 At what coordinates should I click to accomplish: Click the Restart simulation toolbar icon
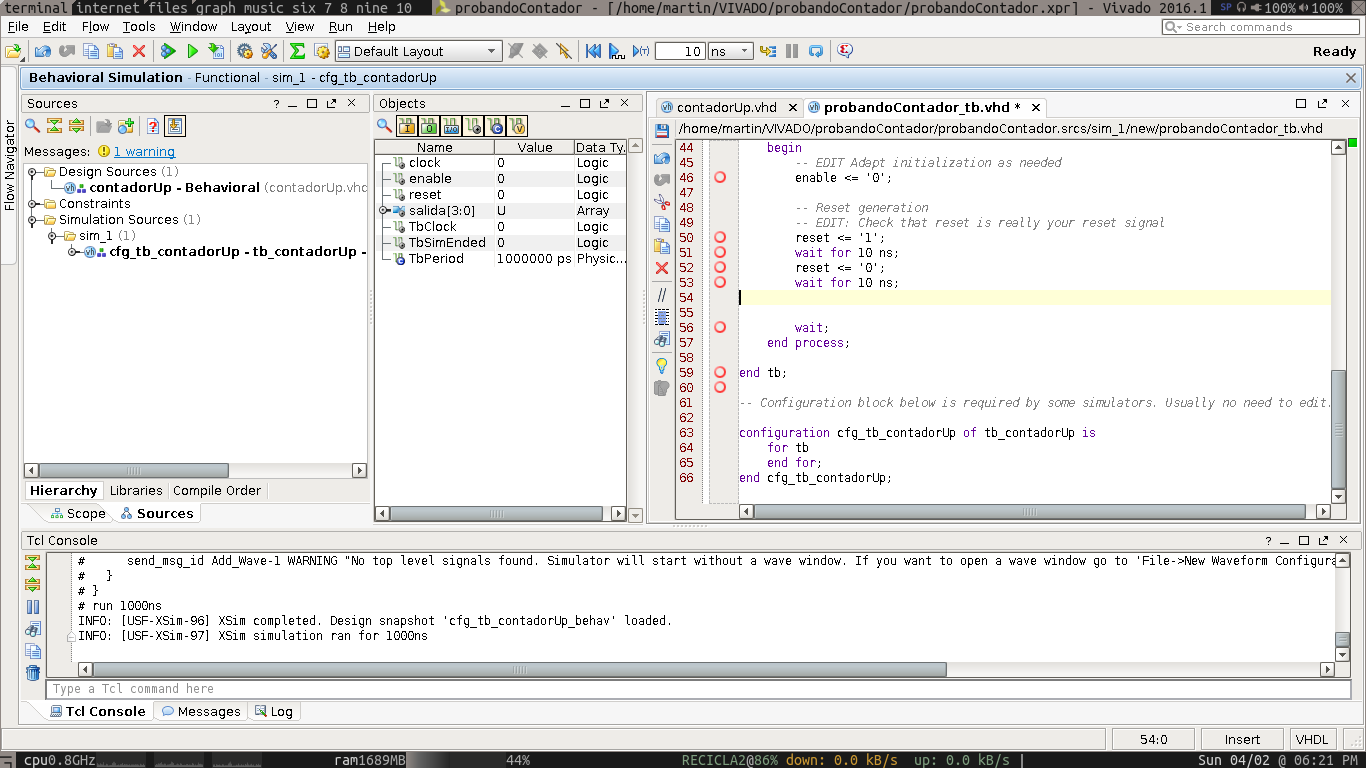[x=593, y=51]
